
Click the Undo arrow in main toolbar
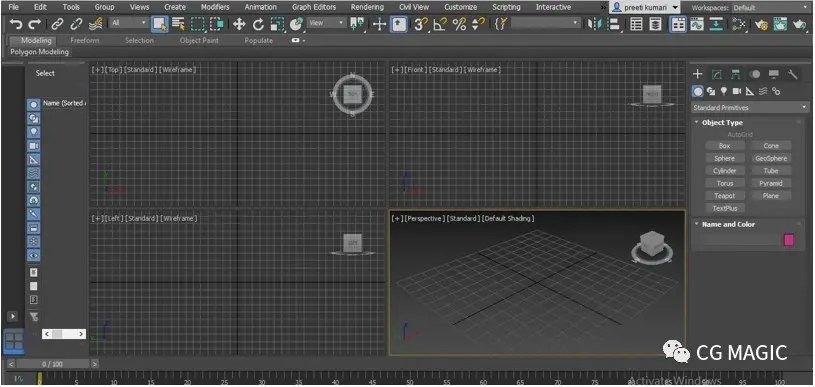[x=16, y=24]
